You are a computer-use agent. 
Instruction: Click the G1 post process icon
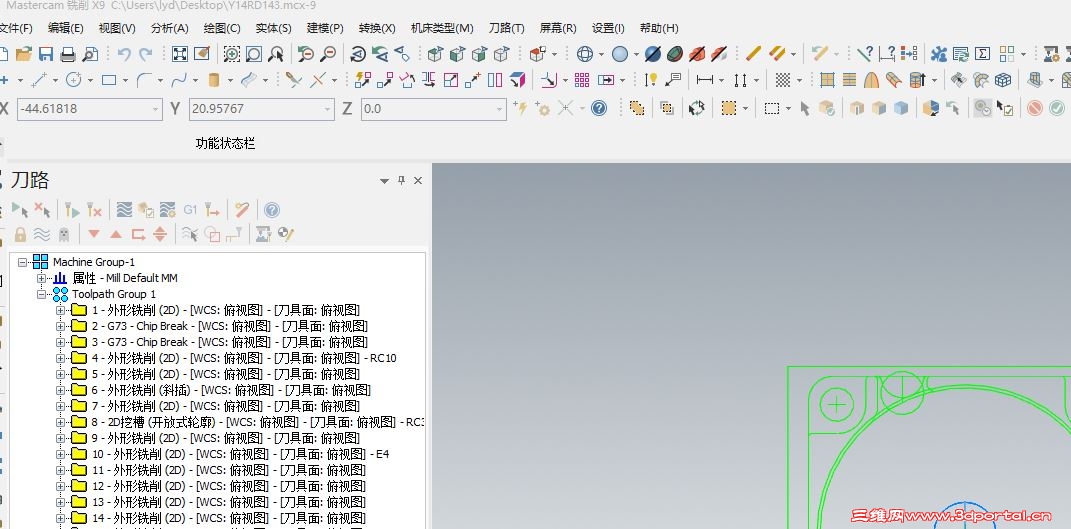(x=191, y=210)
